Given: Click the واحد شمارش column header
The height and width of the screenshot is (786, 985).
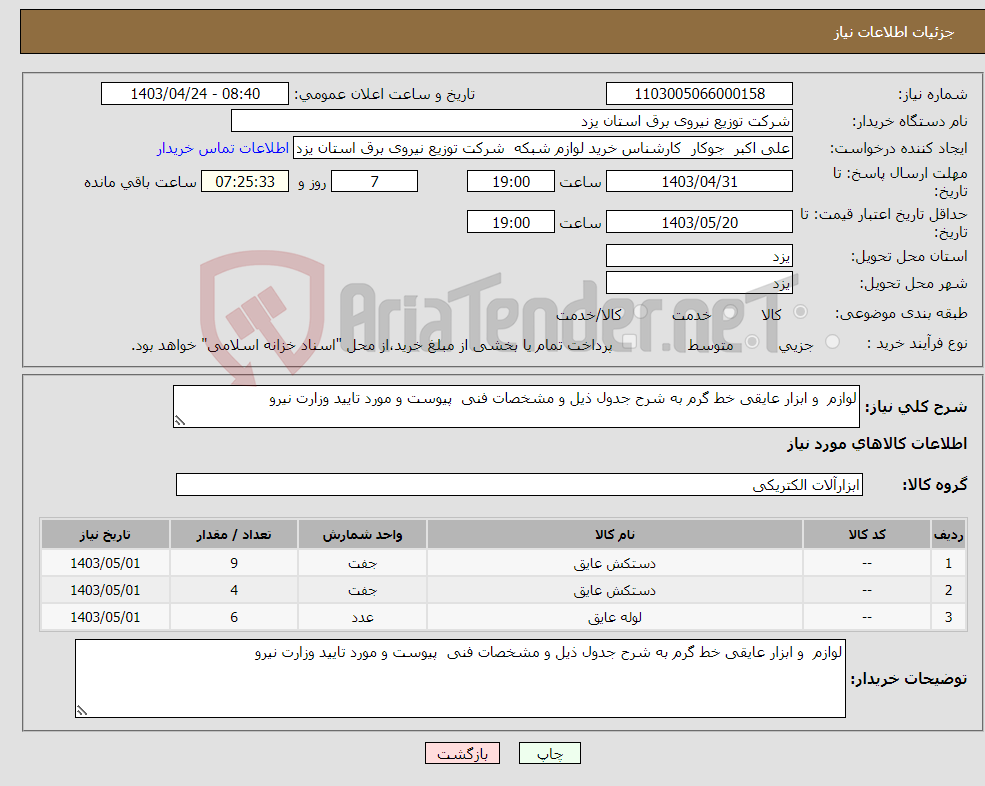Looking at the screenshot, I should (x=362, y=535).
